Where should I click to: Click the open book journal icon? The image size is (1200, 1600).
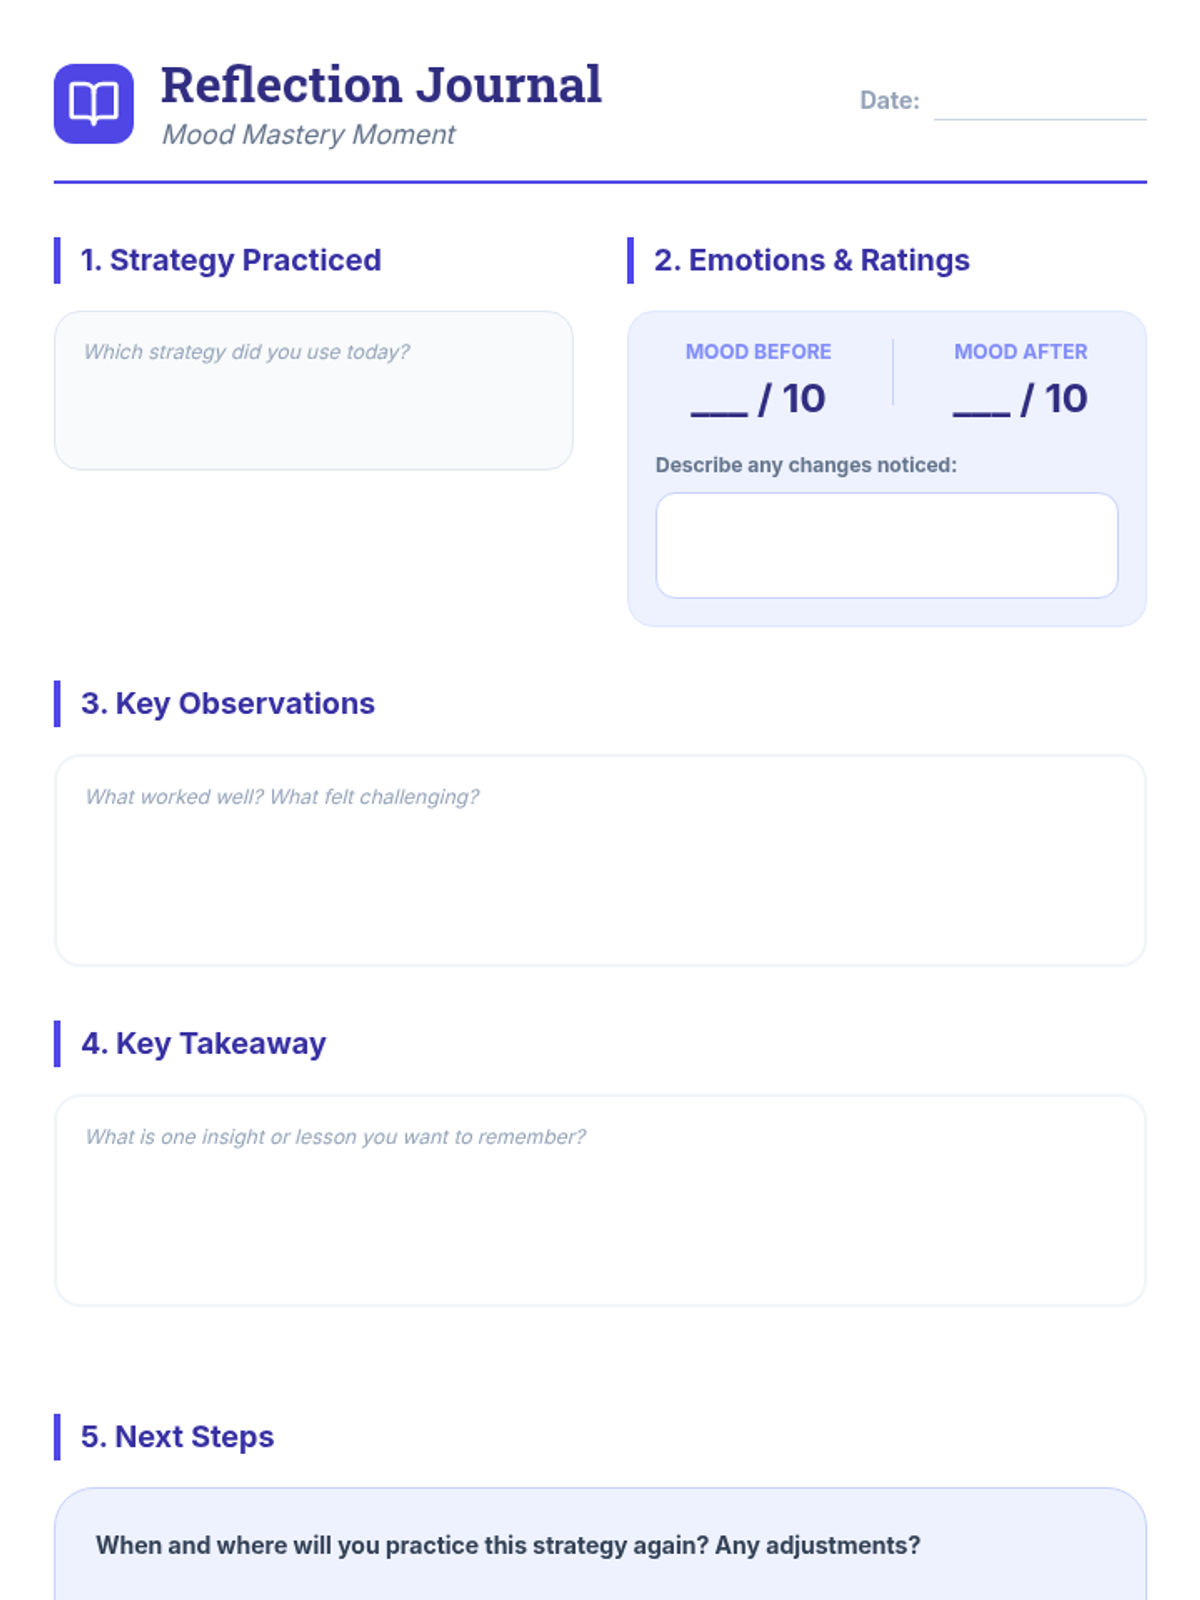click(94, 104)
